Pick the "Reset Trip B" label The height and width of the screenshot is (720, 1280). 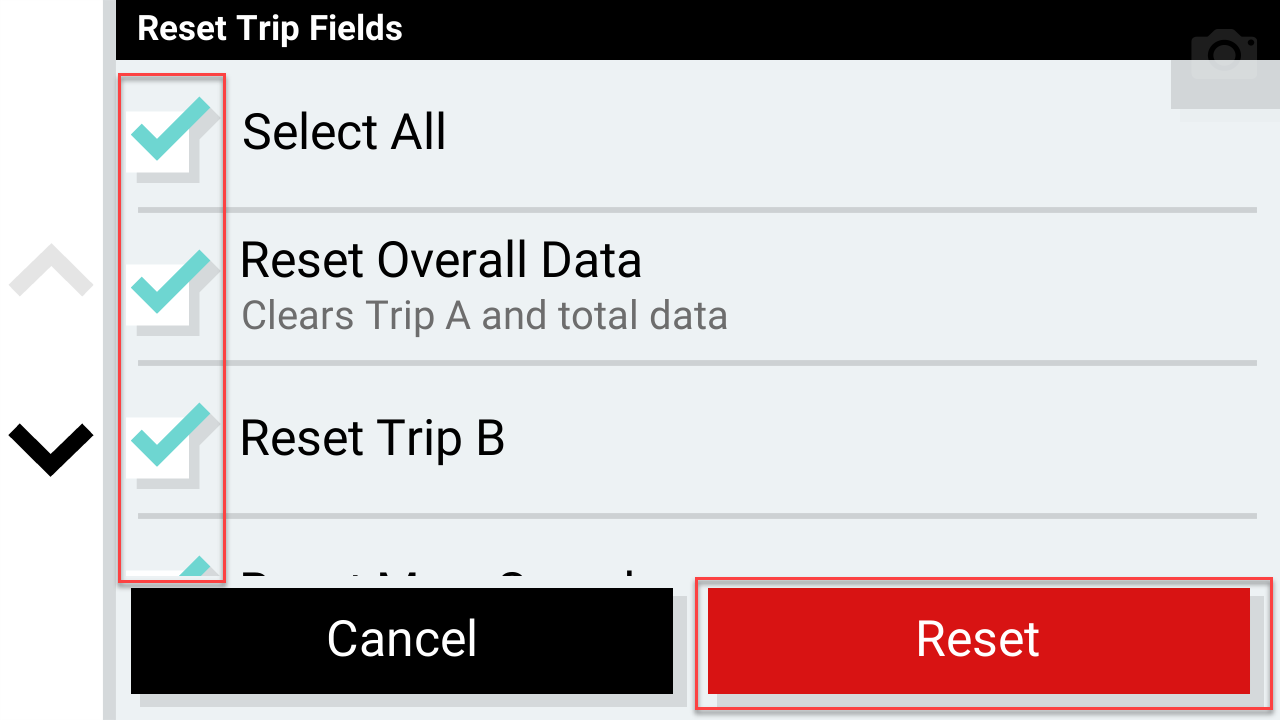pyautogui.click(x=372, y=438)
